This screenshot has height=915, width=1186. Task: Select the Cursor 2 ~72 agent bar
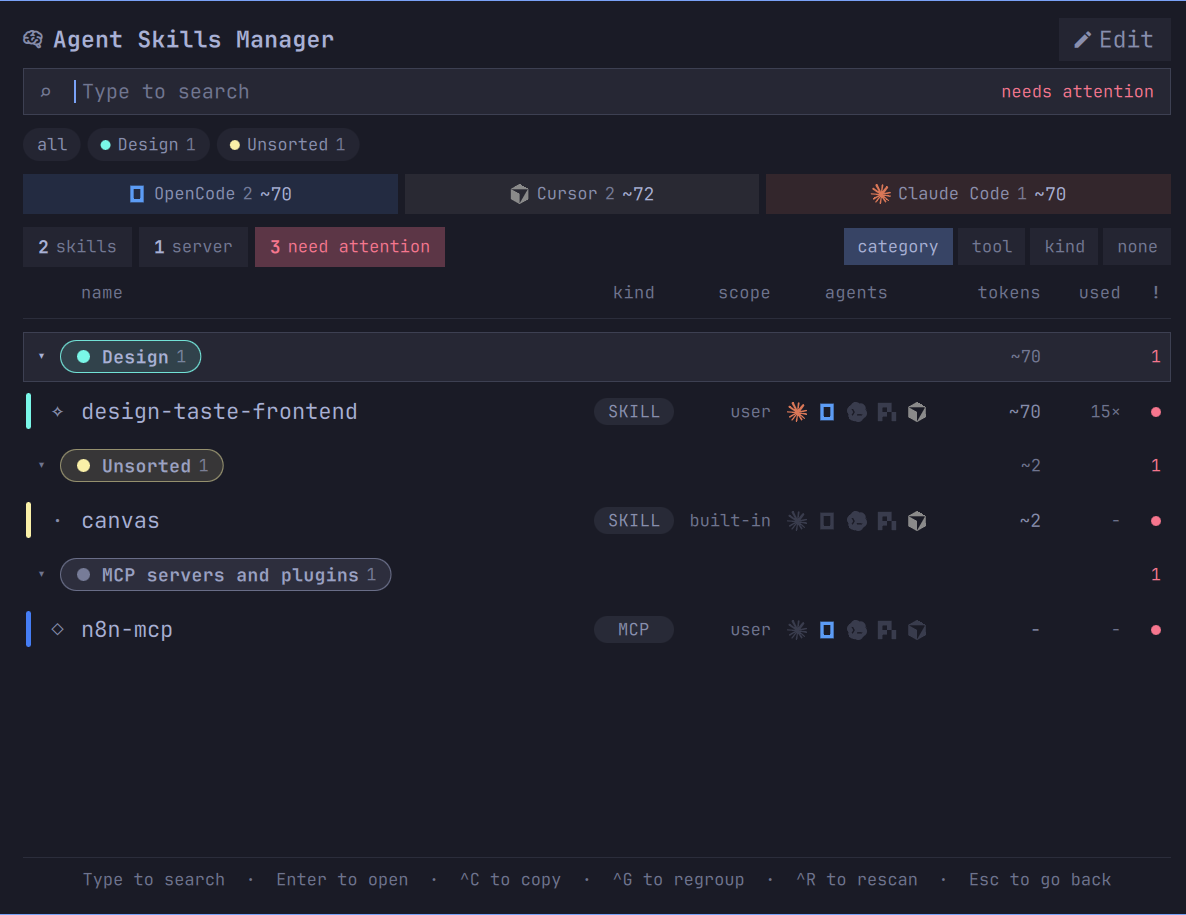click(581, 194)
